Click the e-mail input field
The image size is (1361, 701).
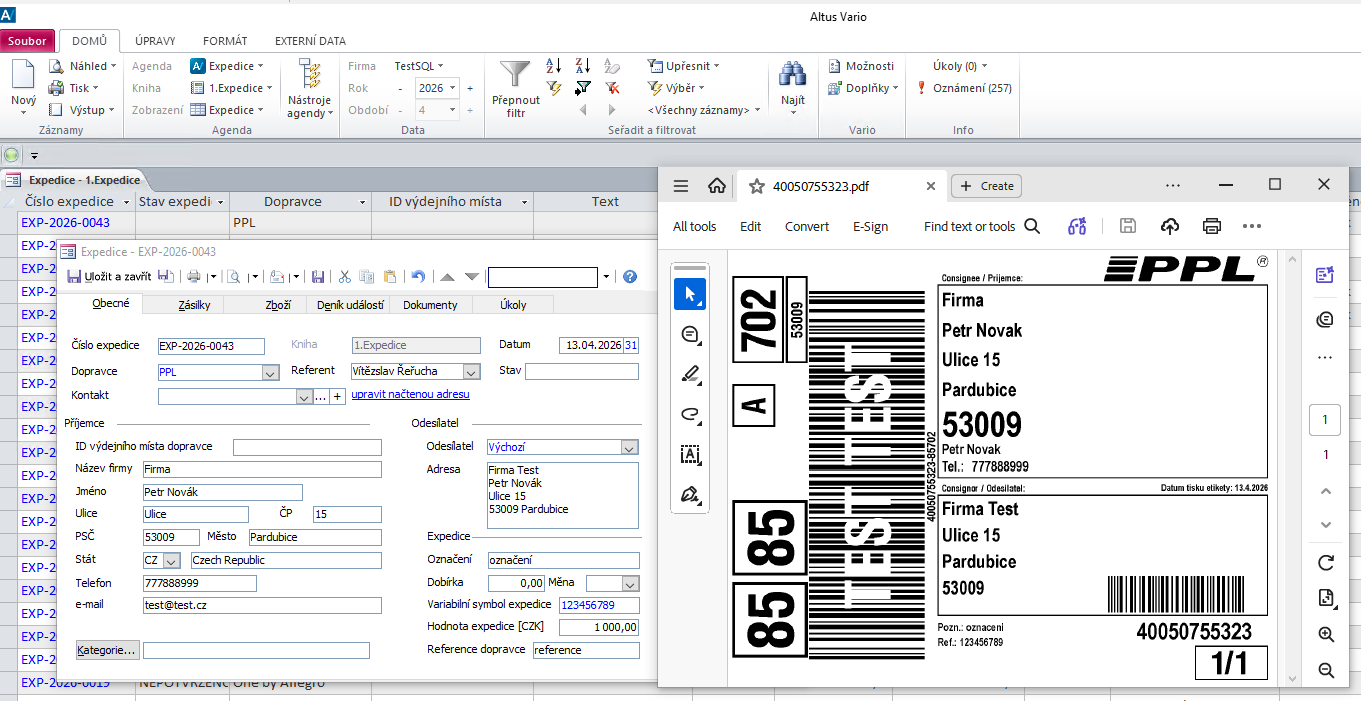pos(262,605)
